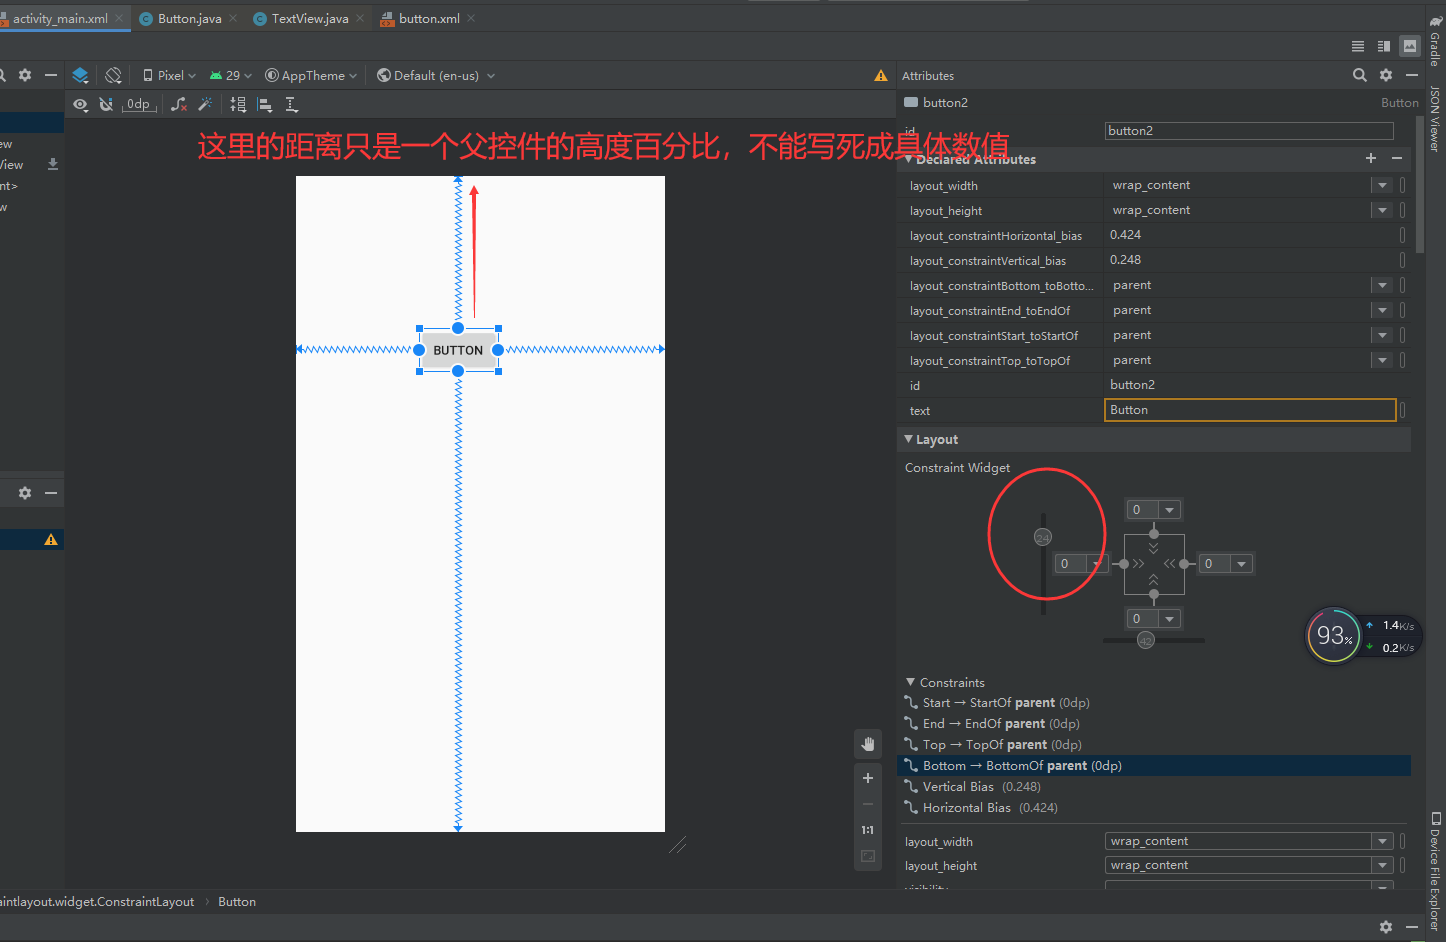Image resolution: width=1446 pixels, height=942 pixels.
Task: Click the horizontal bias slider knob
Action: pyautogui.click(x=1146, y=640)
